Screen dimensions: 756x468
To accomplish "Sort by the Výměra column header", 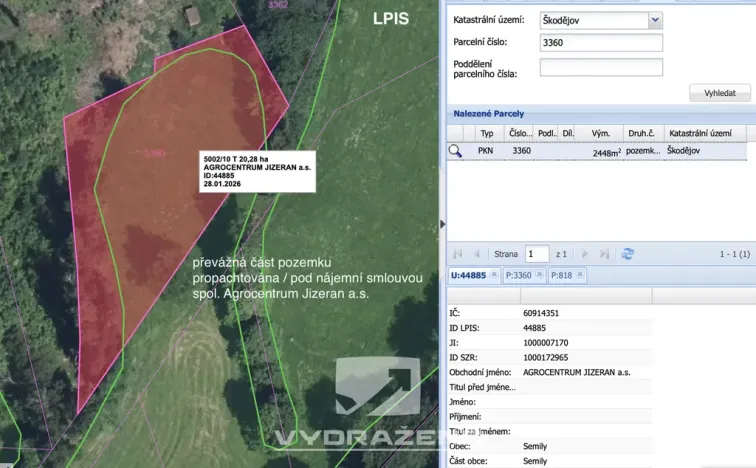I will (x=600, y=133).
